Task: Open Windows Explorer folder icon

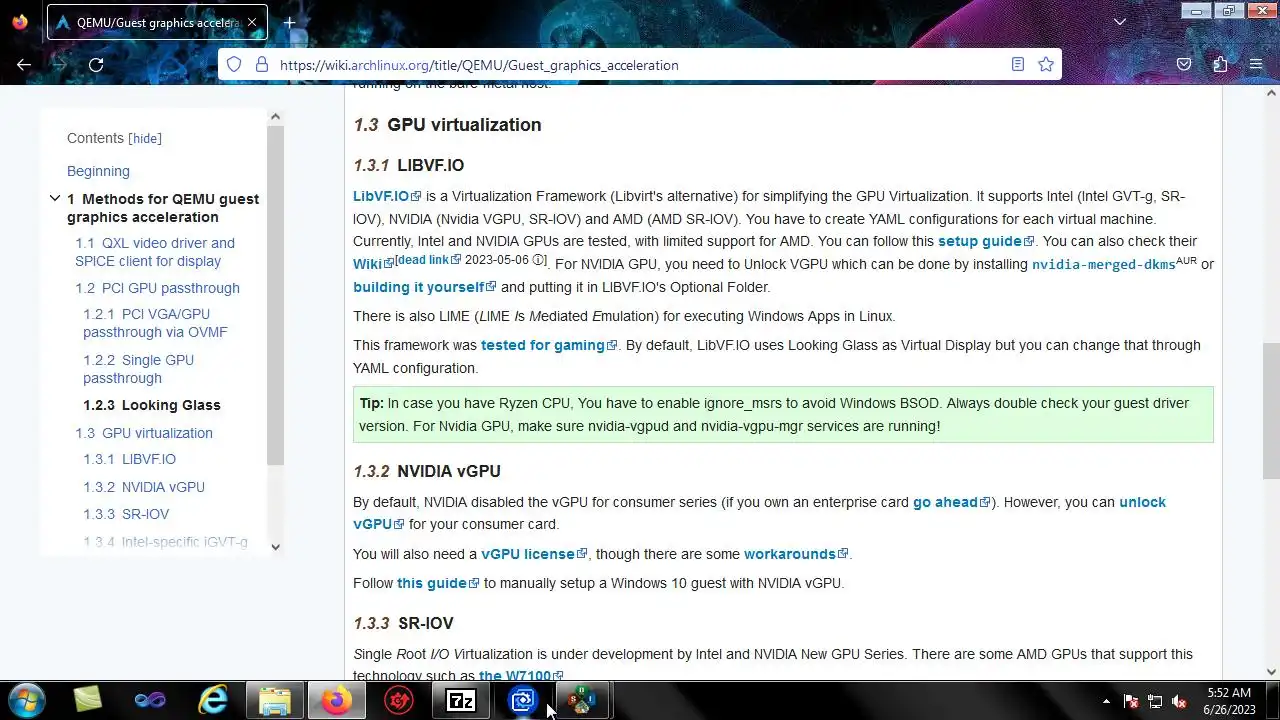Action: click(x=274, y=700)
